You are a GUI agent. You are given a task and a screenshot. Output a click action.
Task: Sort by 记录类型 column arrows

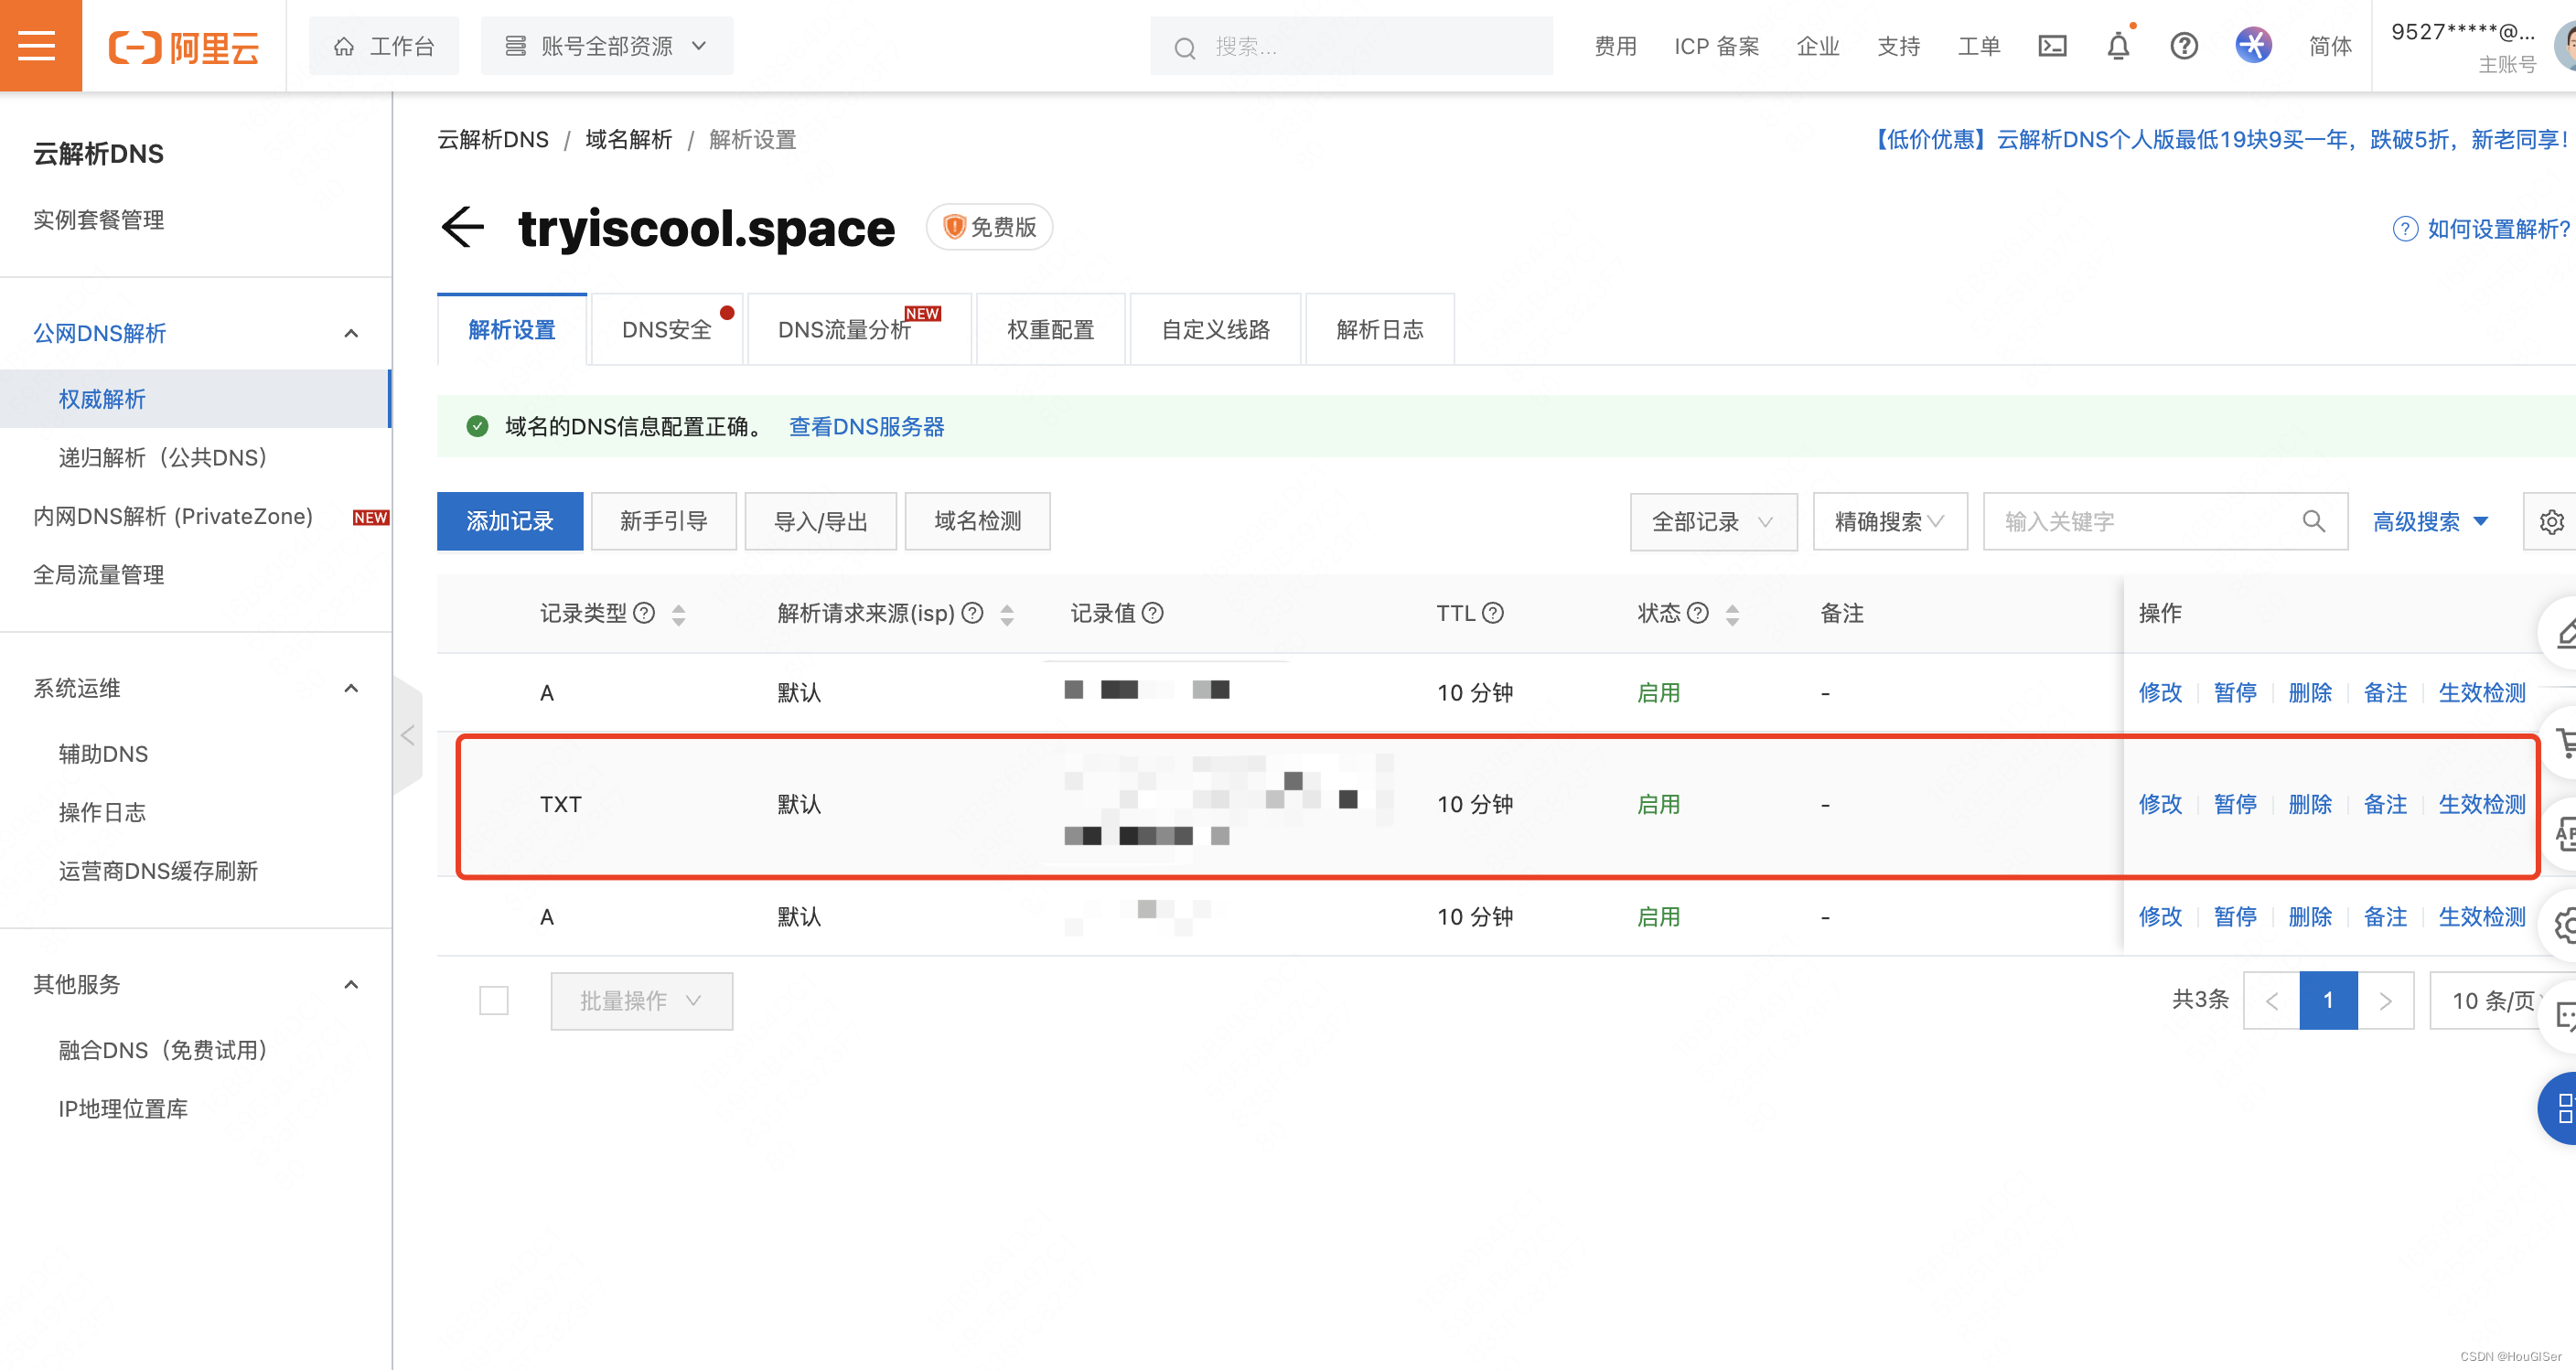coord(678,614)
